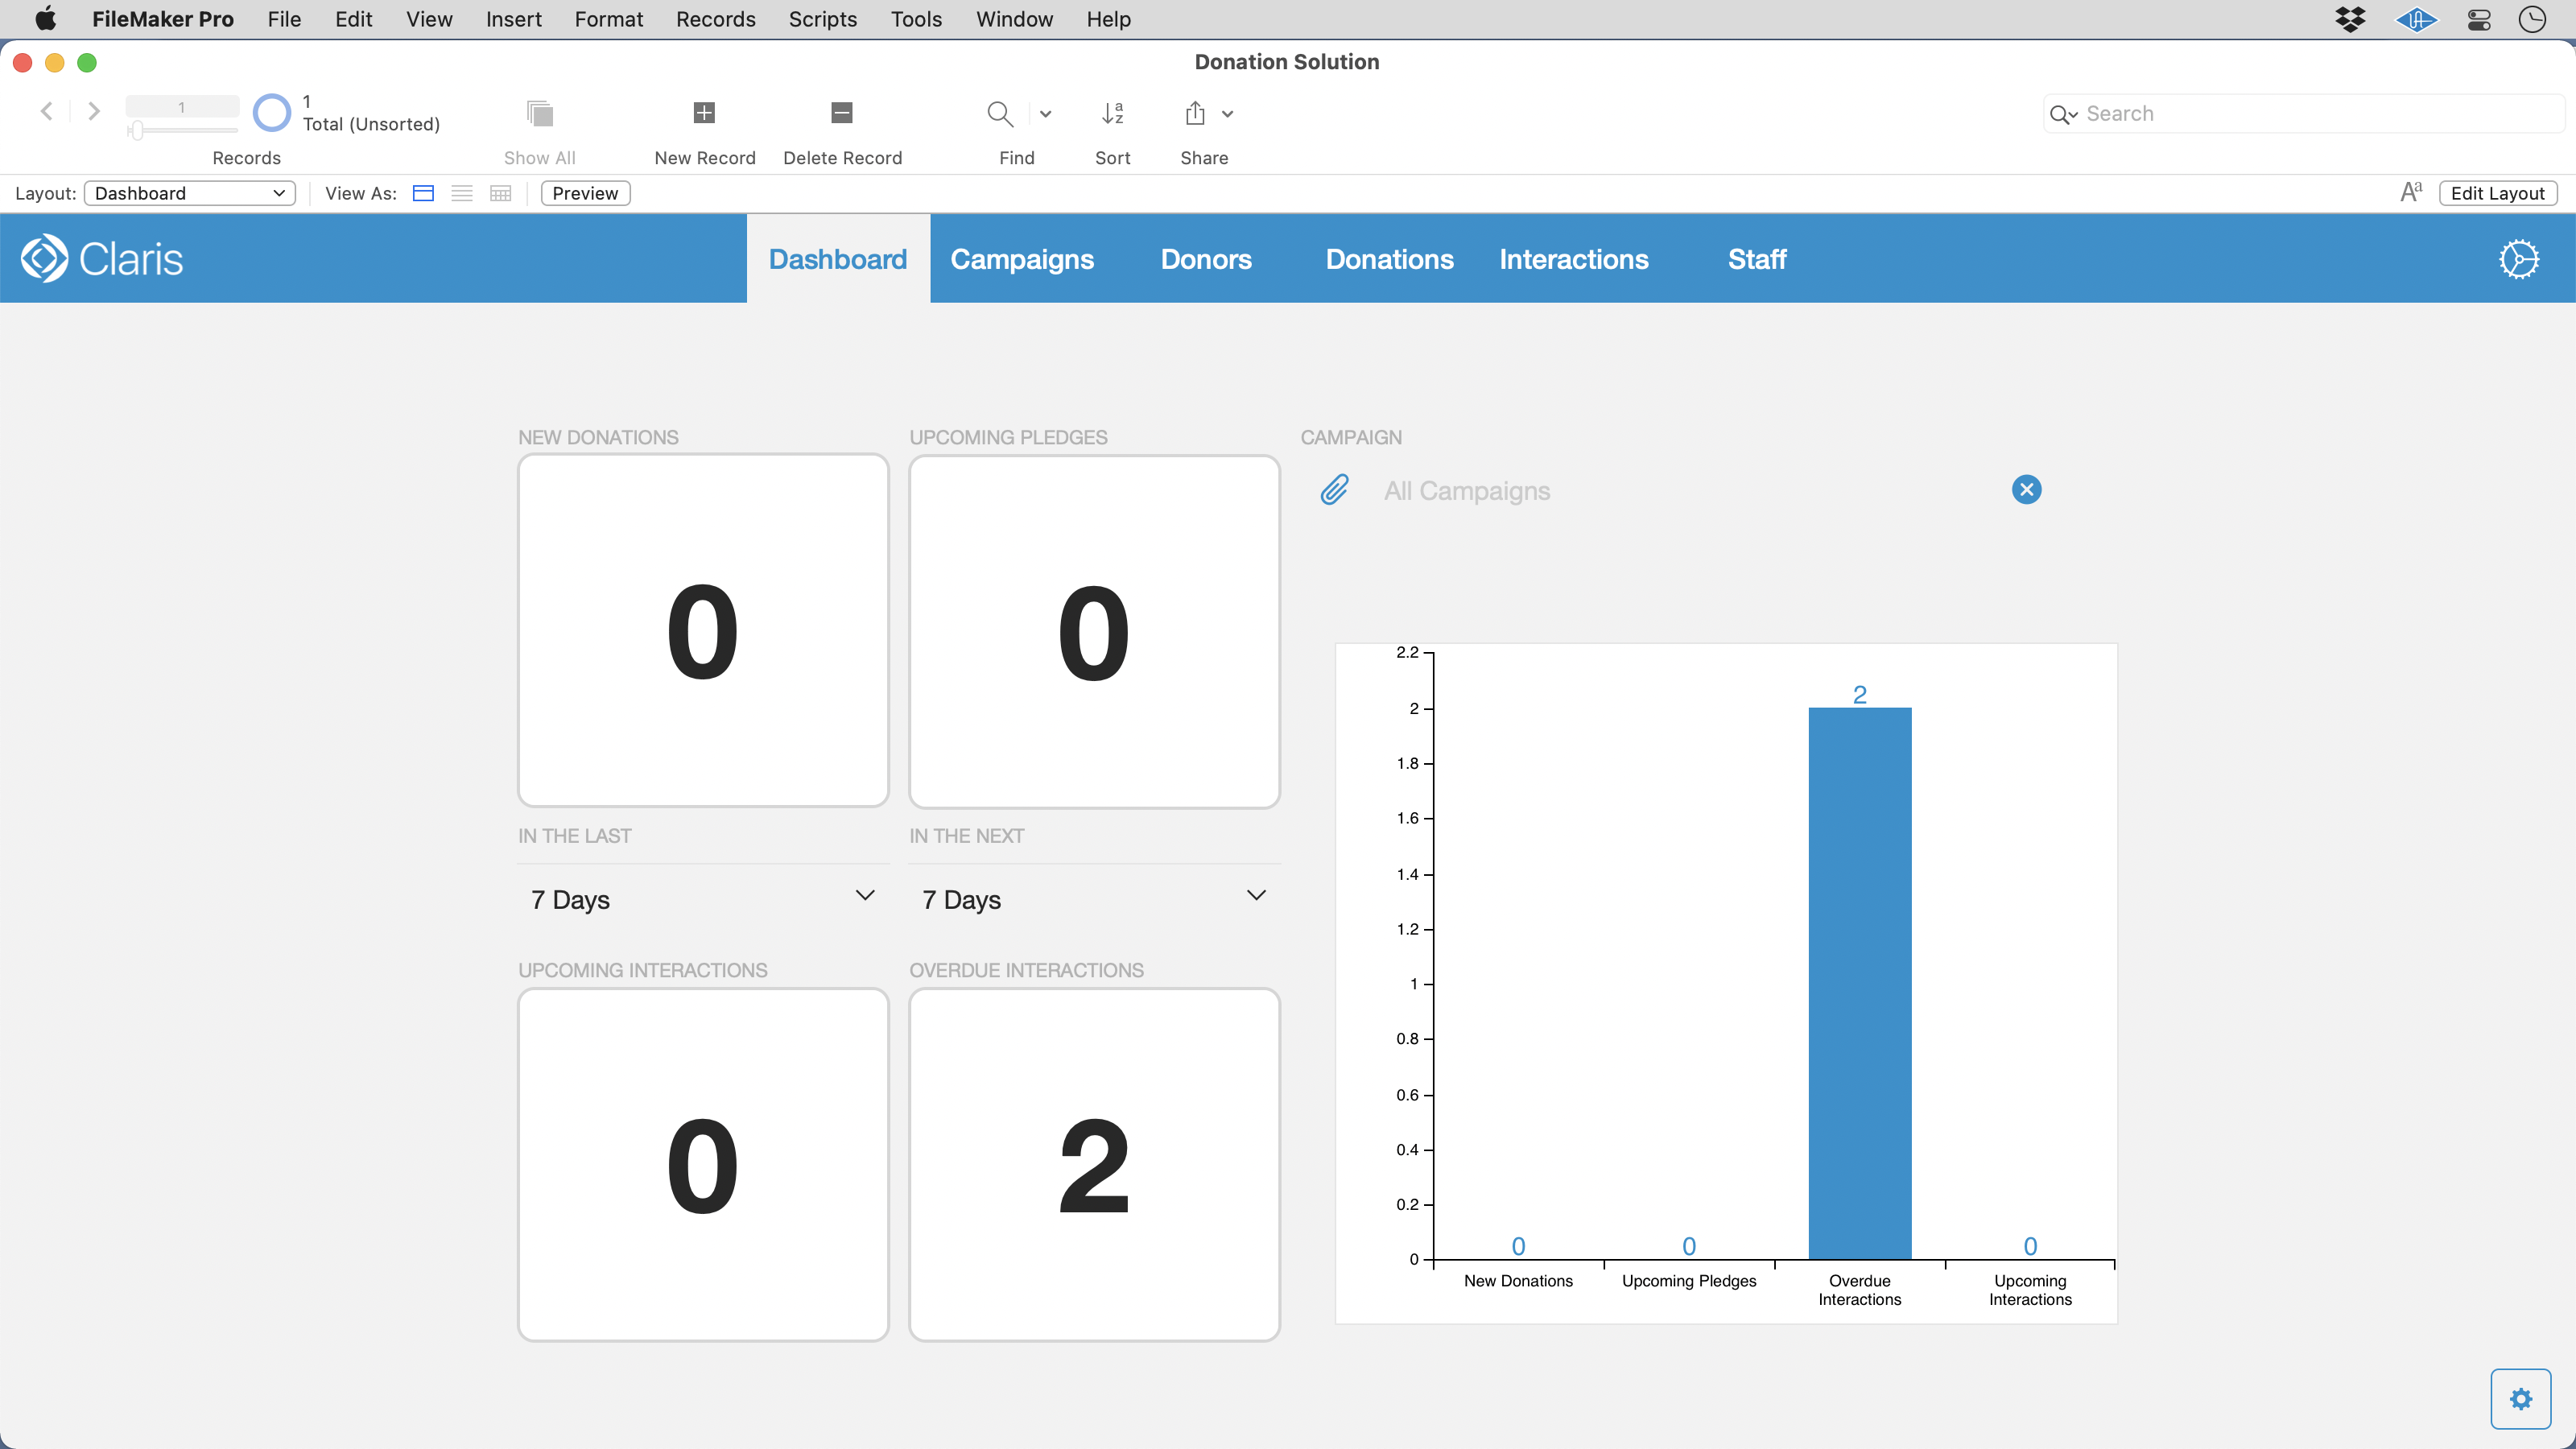The height and width of the screenshot is (1449, 2576).
Task: Click the found set pie circle icon
Action: coord(271,113)
